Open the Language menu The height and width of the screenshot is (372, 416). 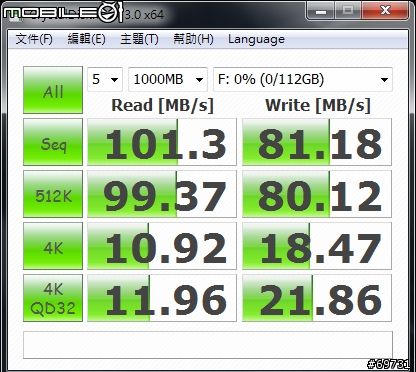coord(256,39)
